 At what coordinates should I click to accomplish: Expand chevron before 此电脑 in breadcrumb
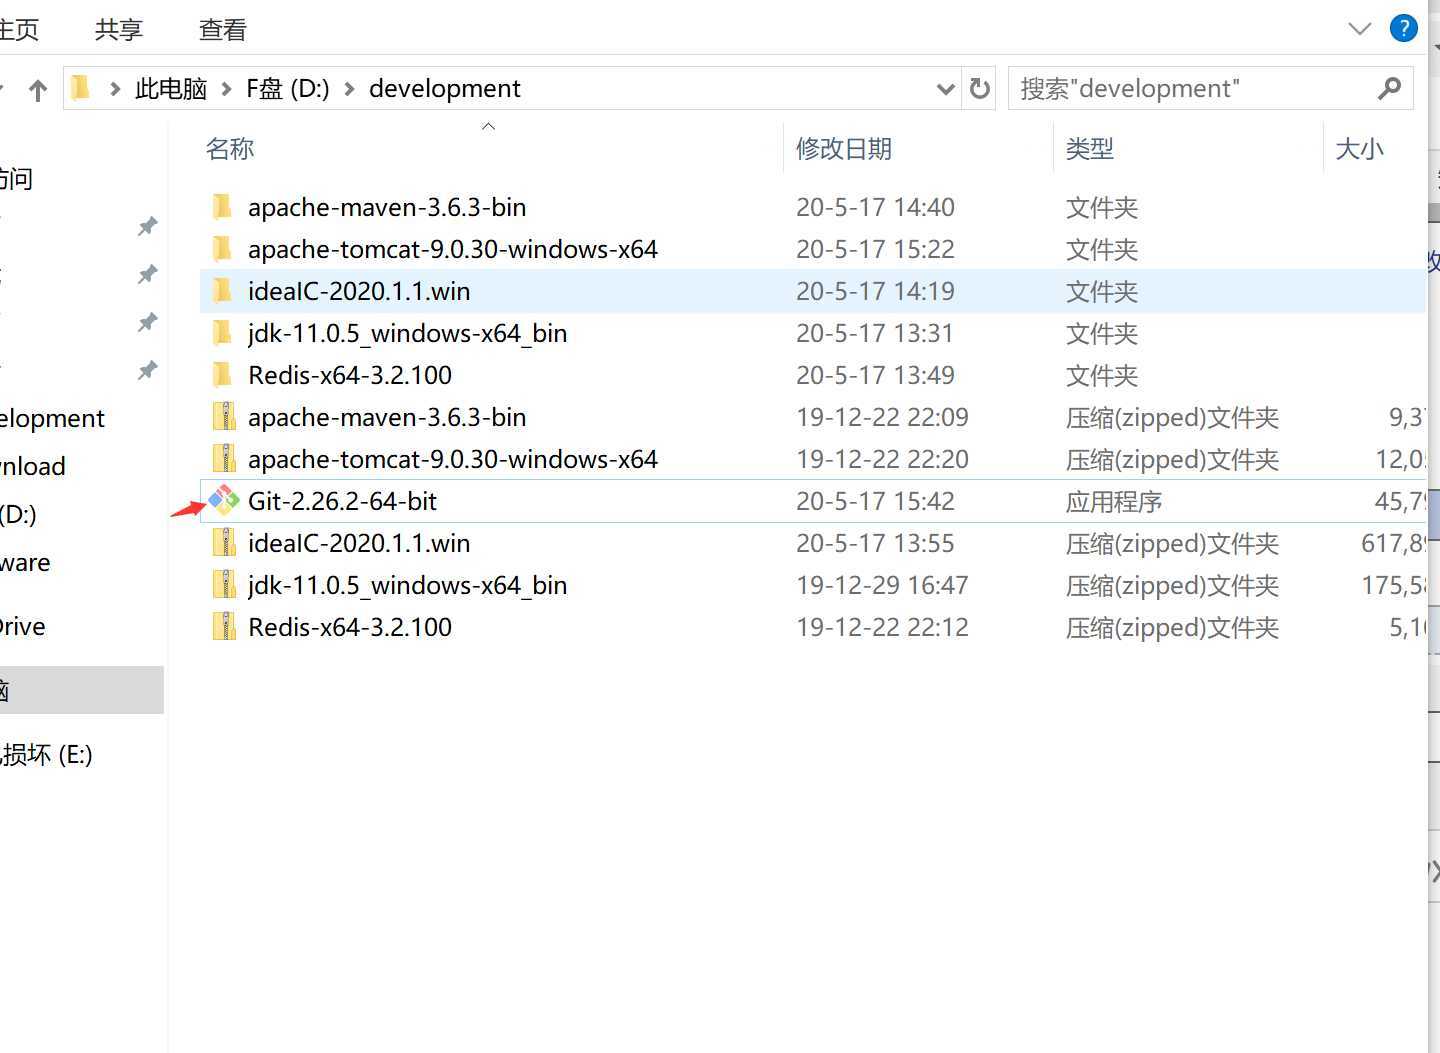[x=115, y=89]
